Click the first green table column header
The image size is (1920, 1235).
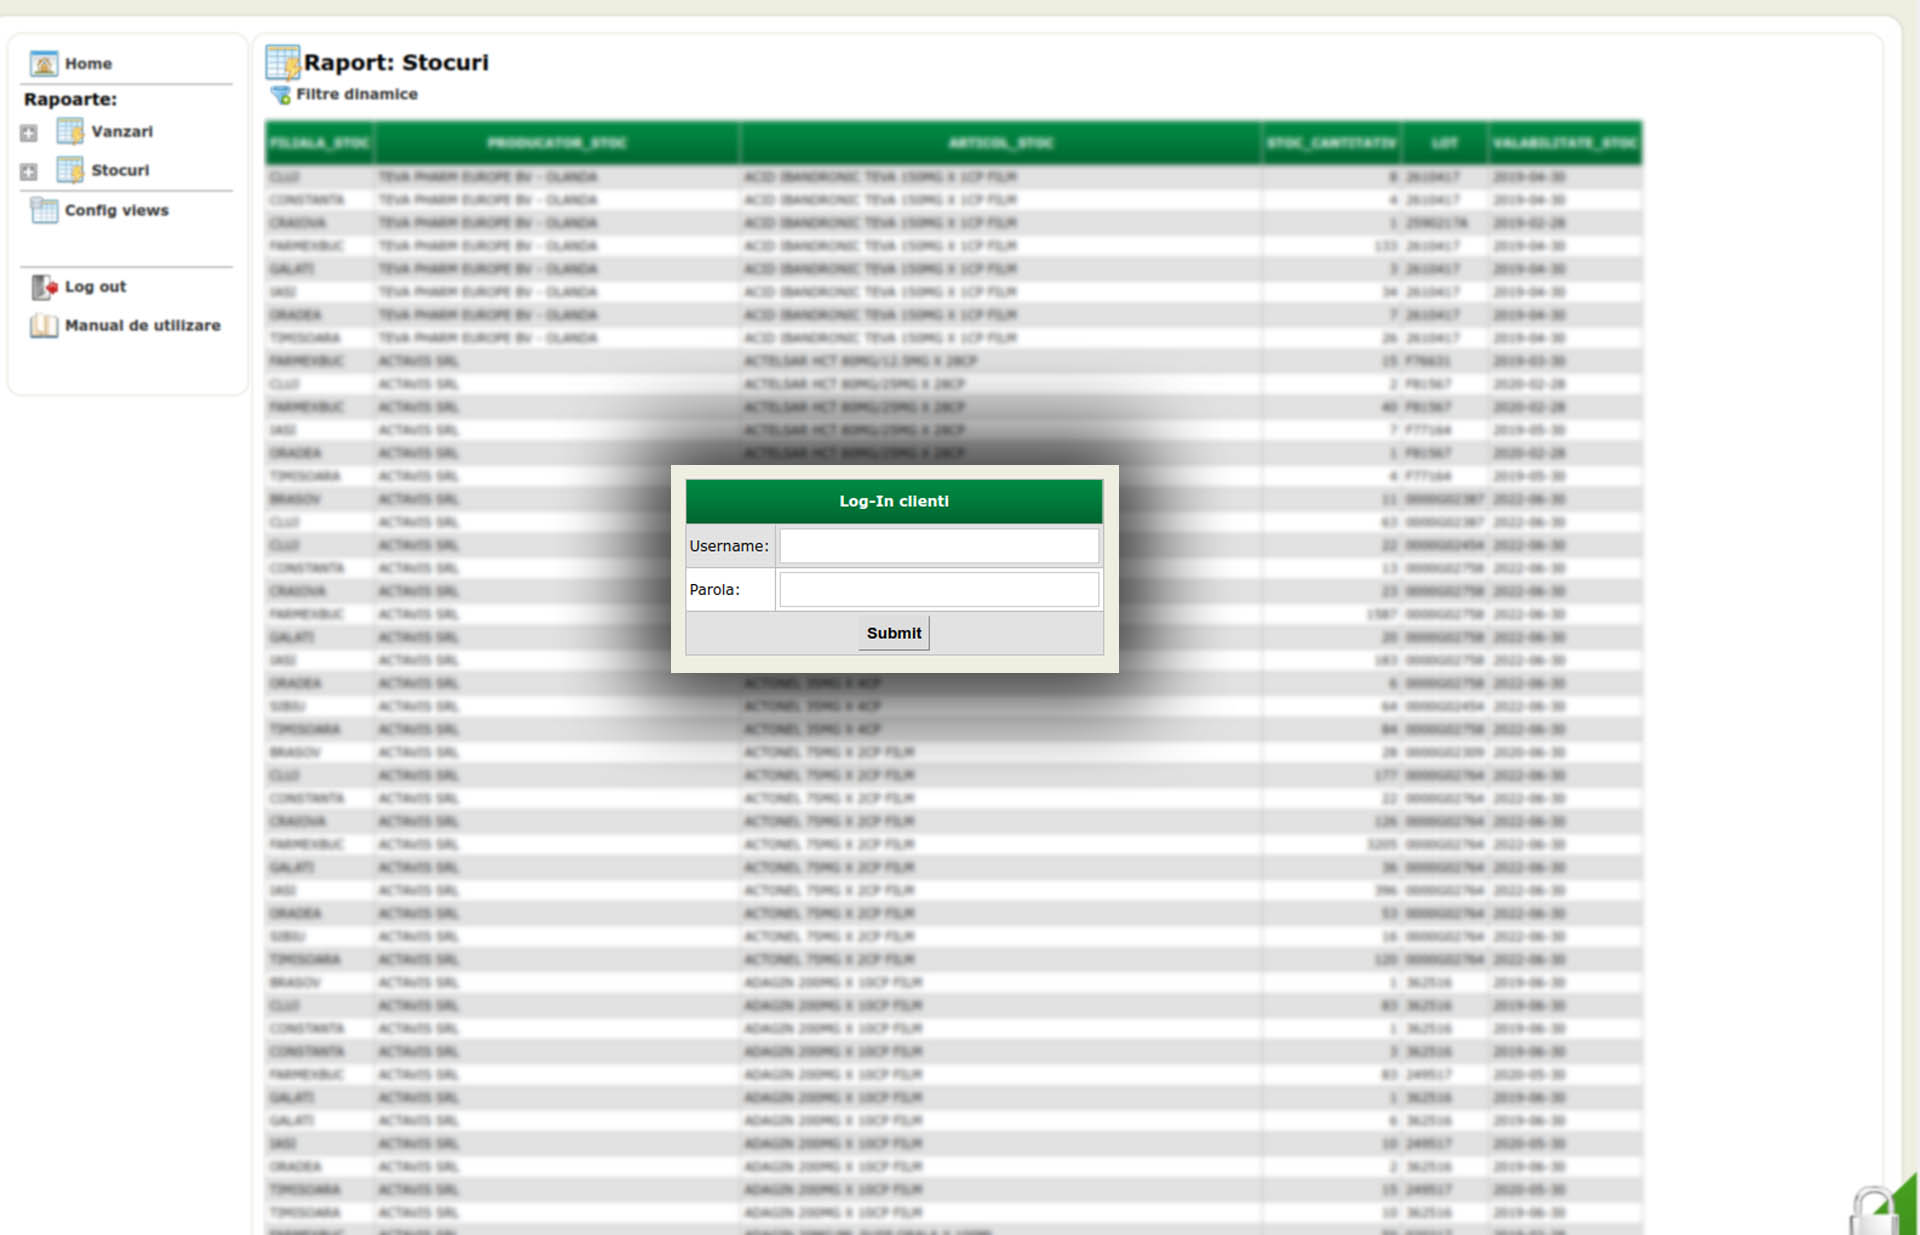319,143
